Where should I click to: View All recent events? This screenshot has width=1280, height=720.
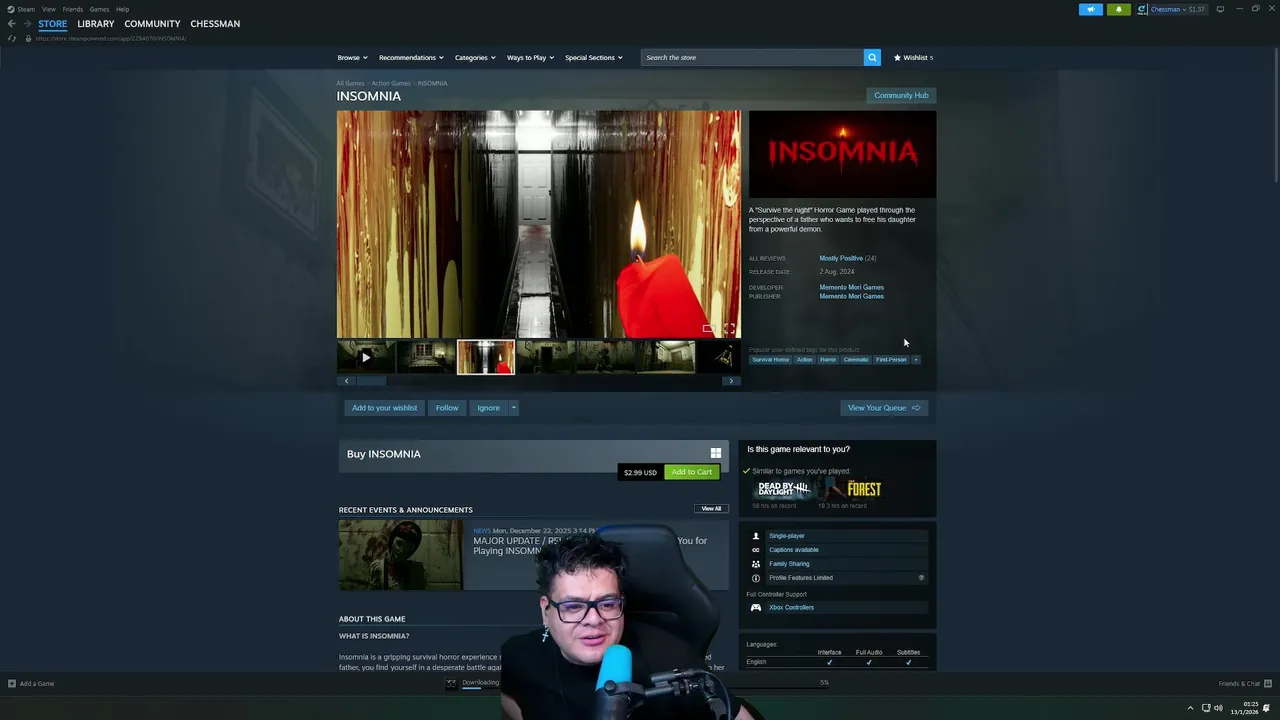(711, 508)
